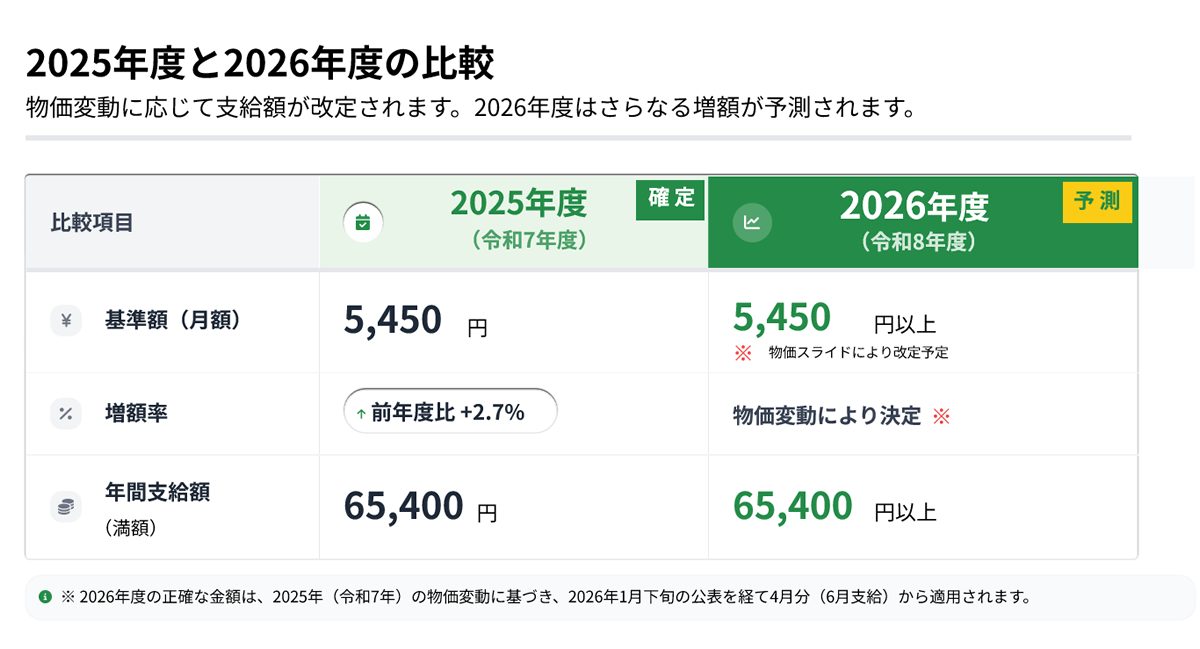
Task: Select the 確定 badge
Action: (671, 199)
